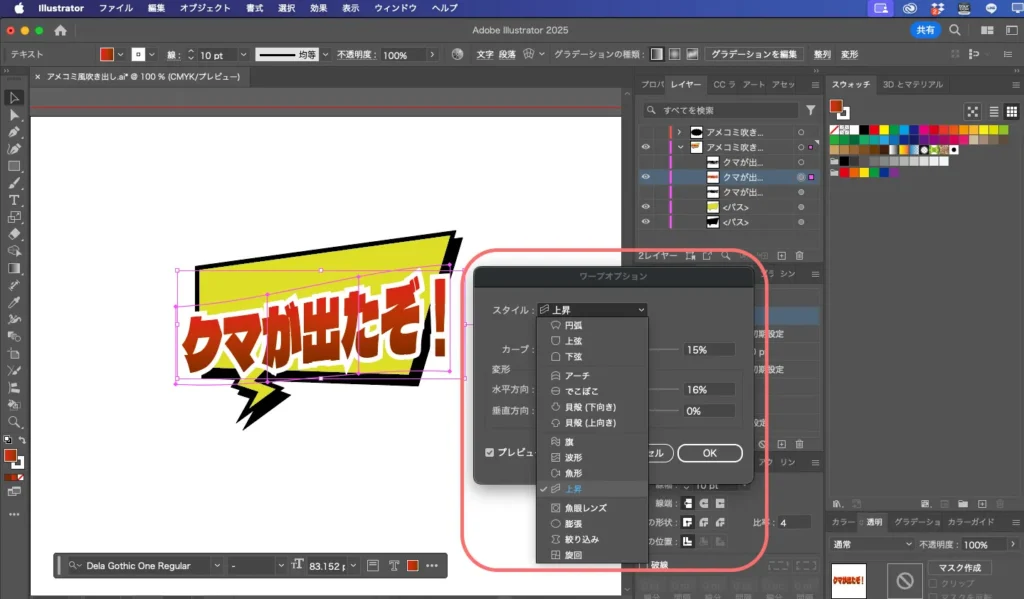1024x599 pixels.
Task: Select the Selection tool
Action: (x=14, y=97)
